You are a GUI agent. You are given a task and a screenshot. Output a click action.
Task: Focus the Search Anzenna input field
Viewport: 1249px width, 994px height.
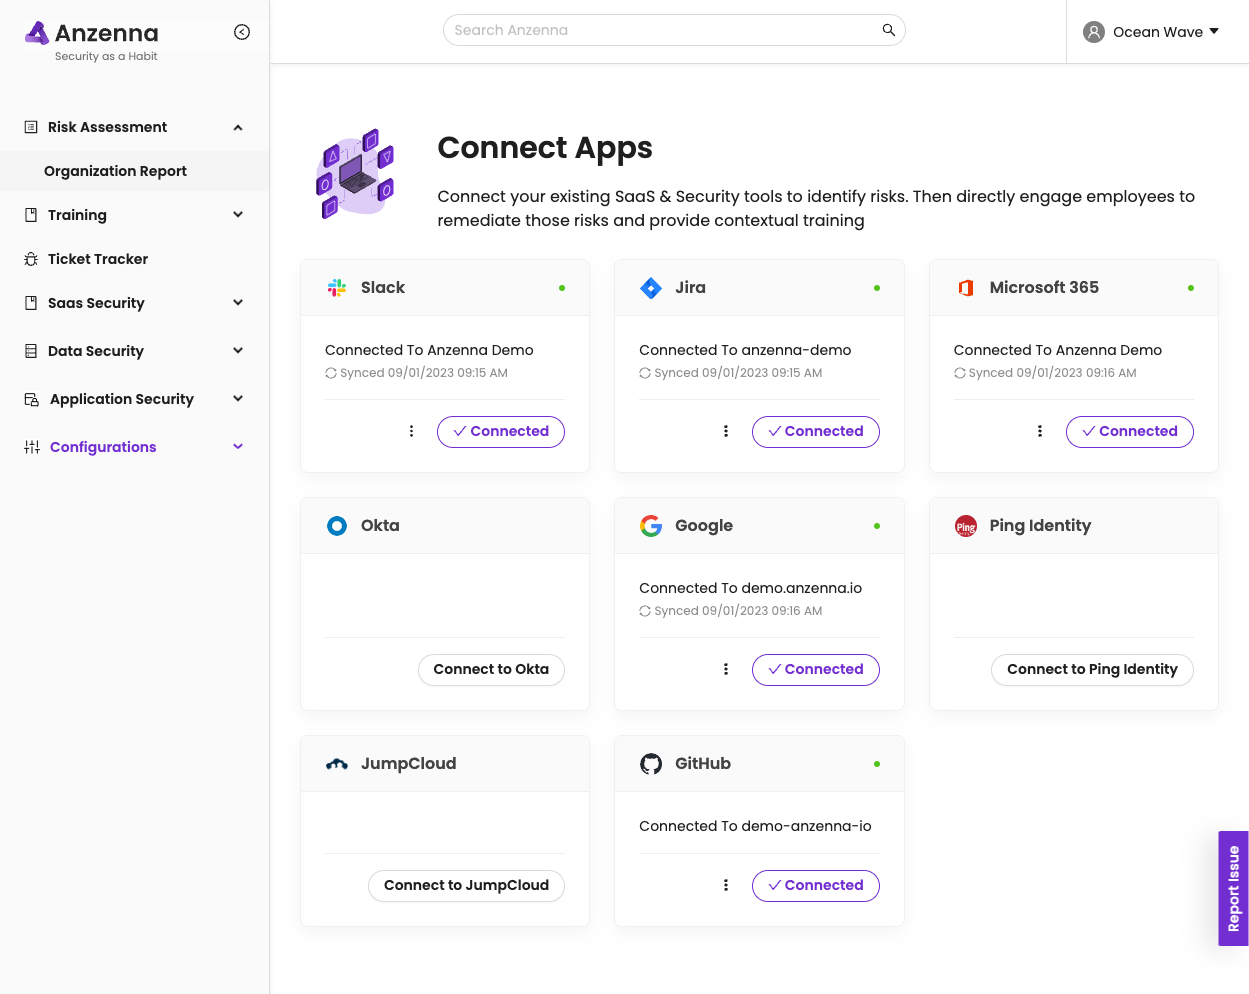(674, 30)
